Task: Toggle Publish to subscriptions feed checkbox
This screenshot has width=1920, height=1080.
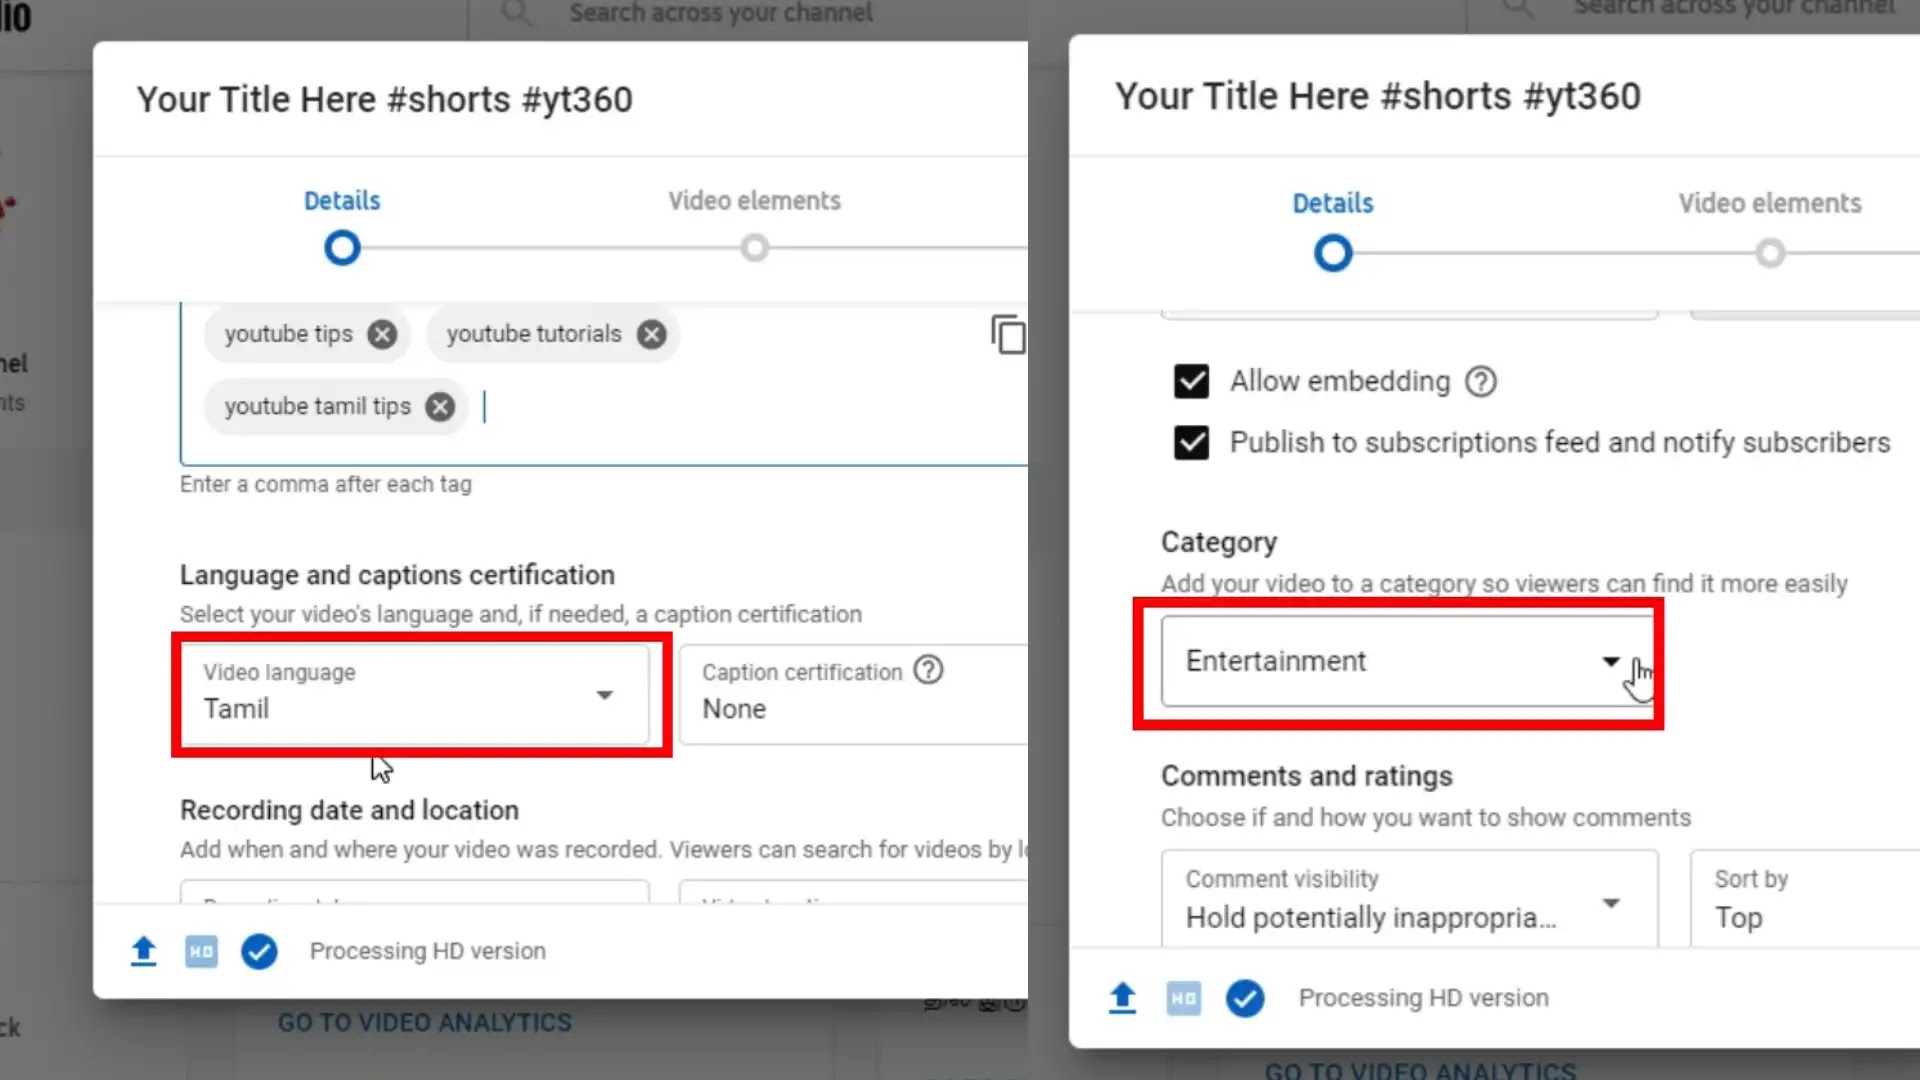Action: (x=1191, y=442)
